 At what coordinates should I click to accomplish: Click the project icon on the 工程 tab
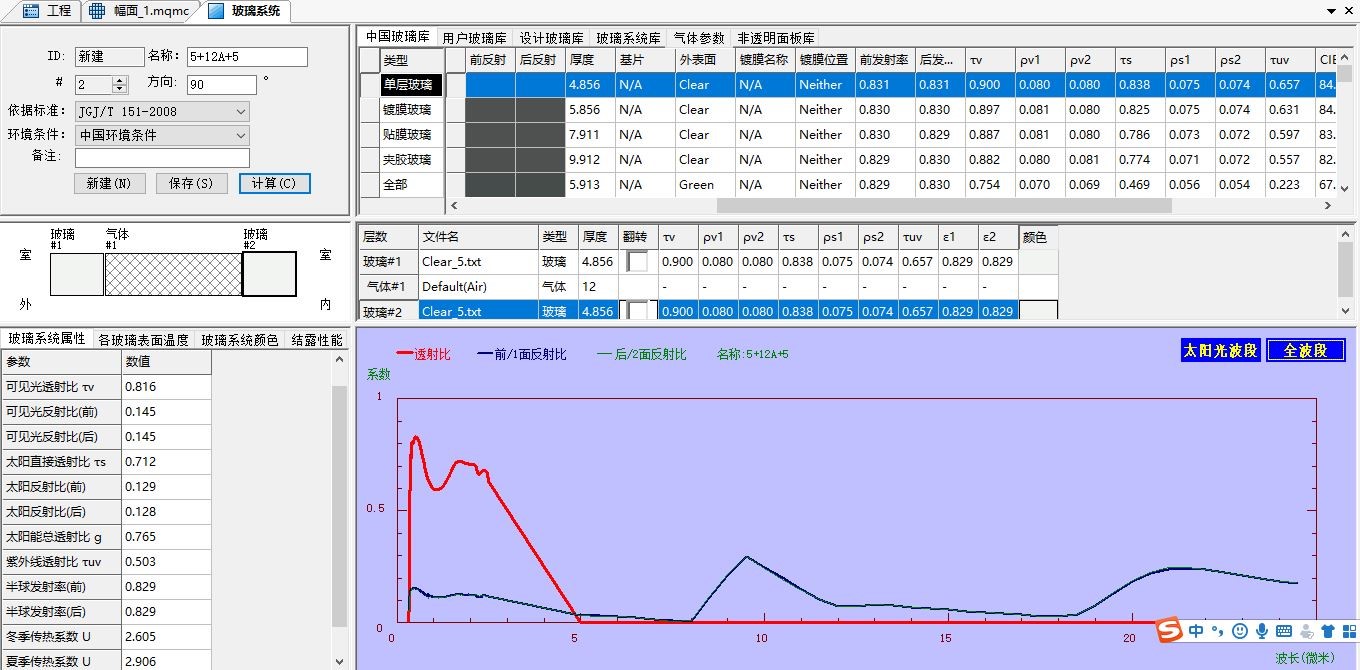30,11
